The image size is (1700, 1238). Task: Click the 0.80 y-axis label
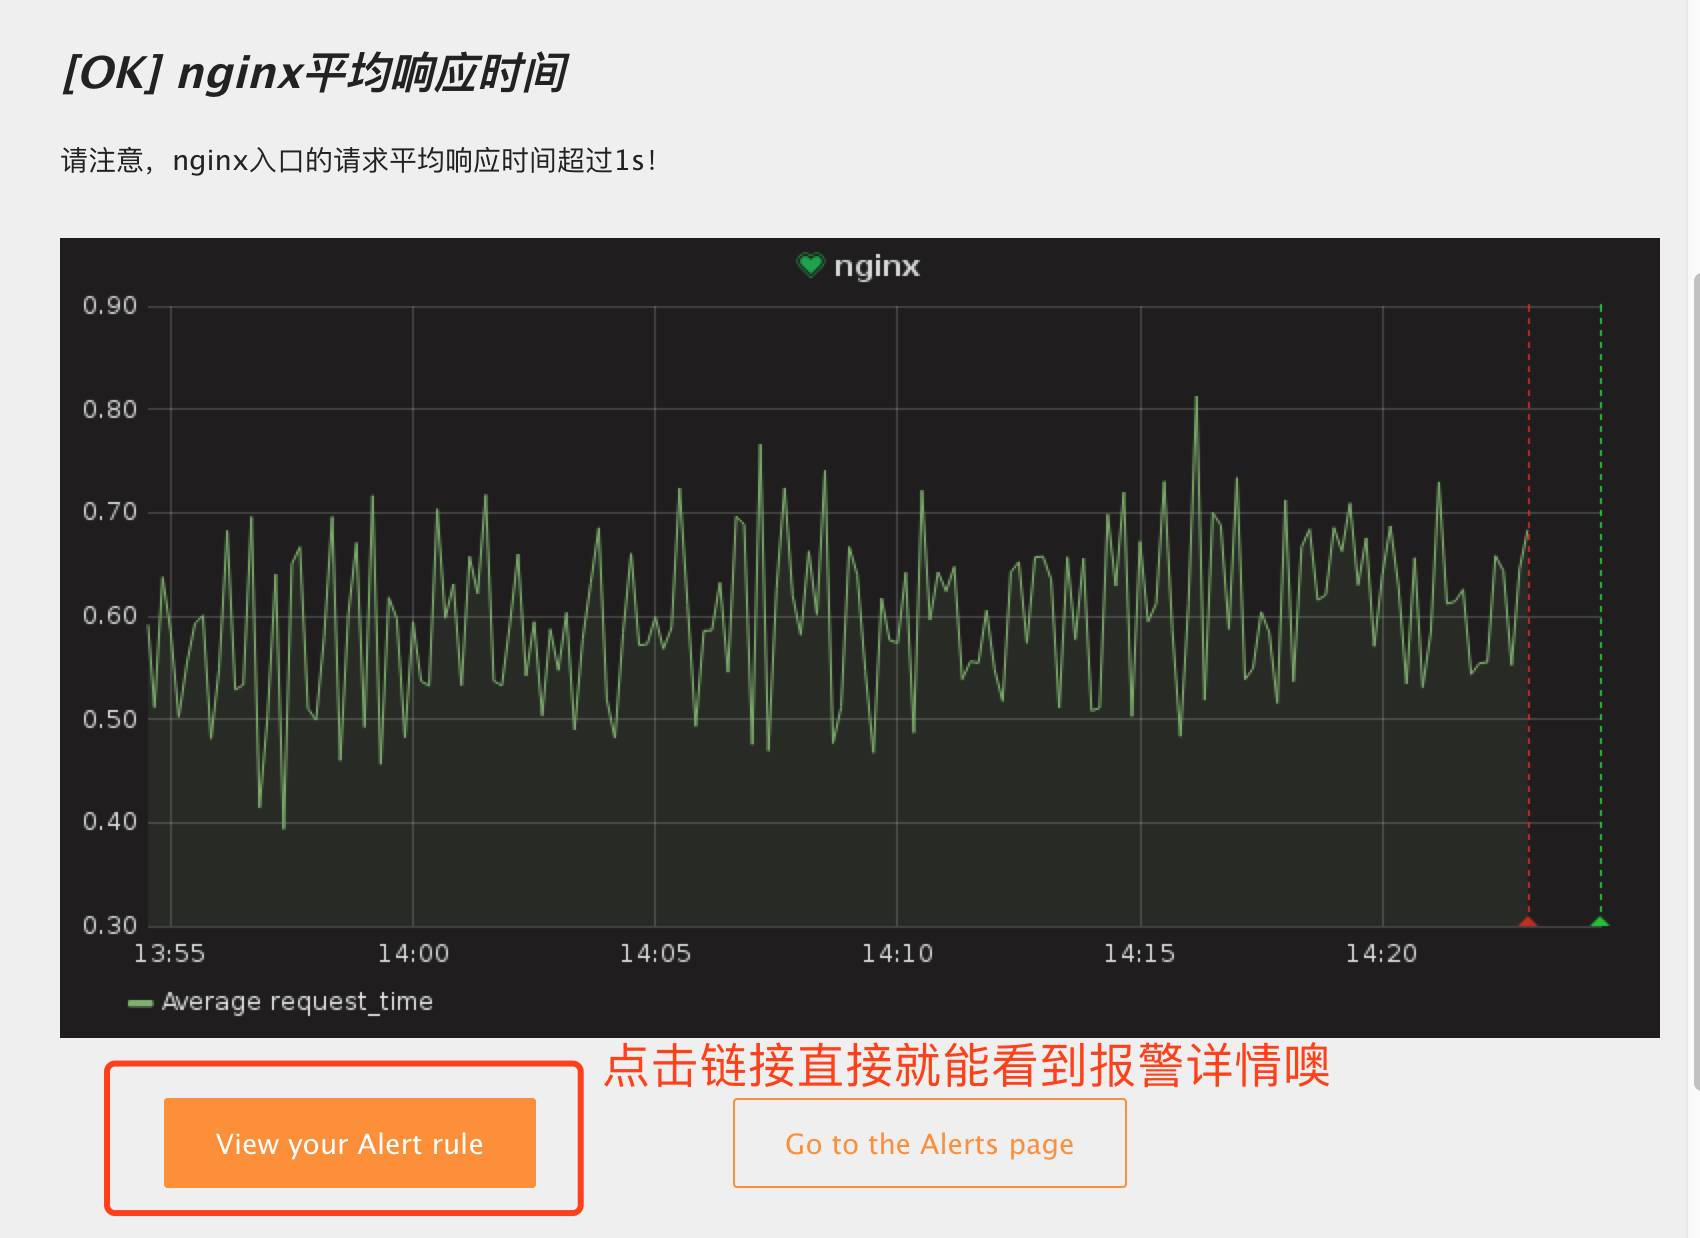click(110, 409)
